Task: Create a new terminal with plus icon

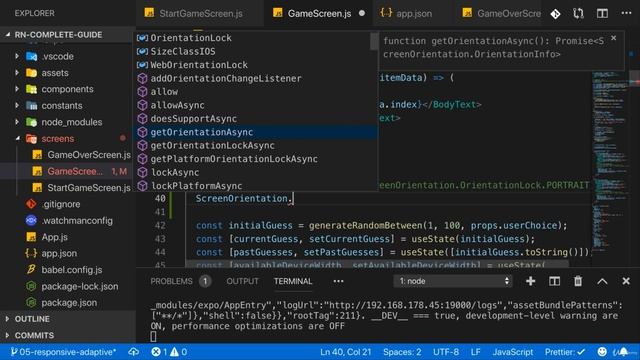Action: [x=531, y=281]
